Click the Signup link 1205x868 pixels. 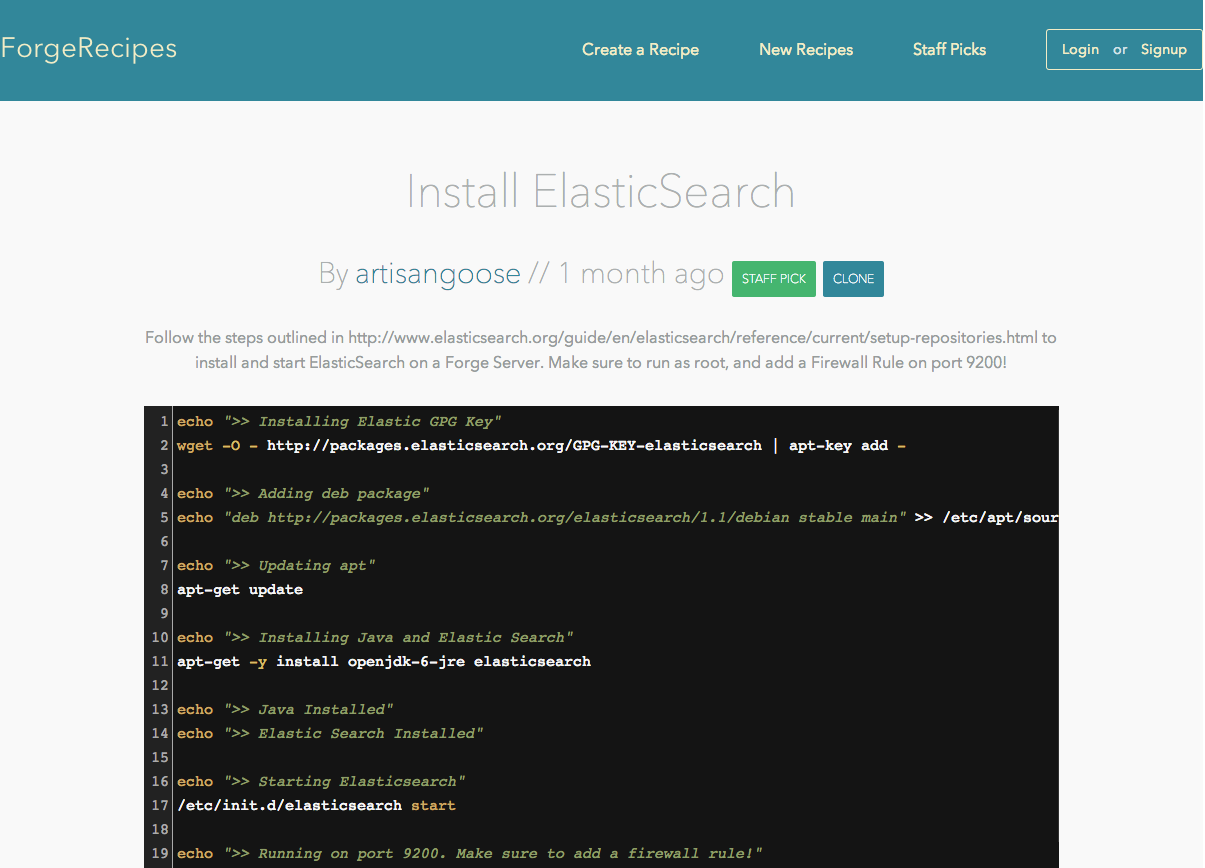[1164, 50]
